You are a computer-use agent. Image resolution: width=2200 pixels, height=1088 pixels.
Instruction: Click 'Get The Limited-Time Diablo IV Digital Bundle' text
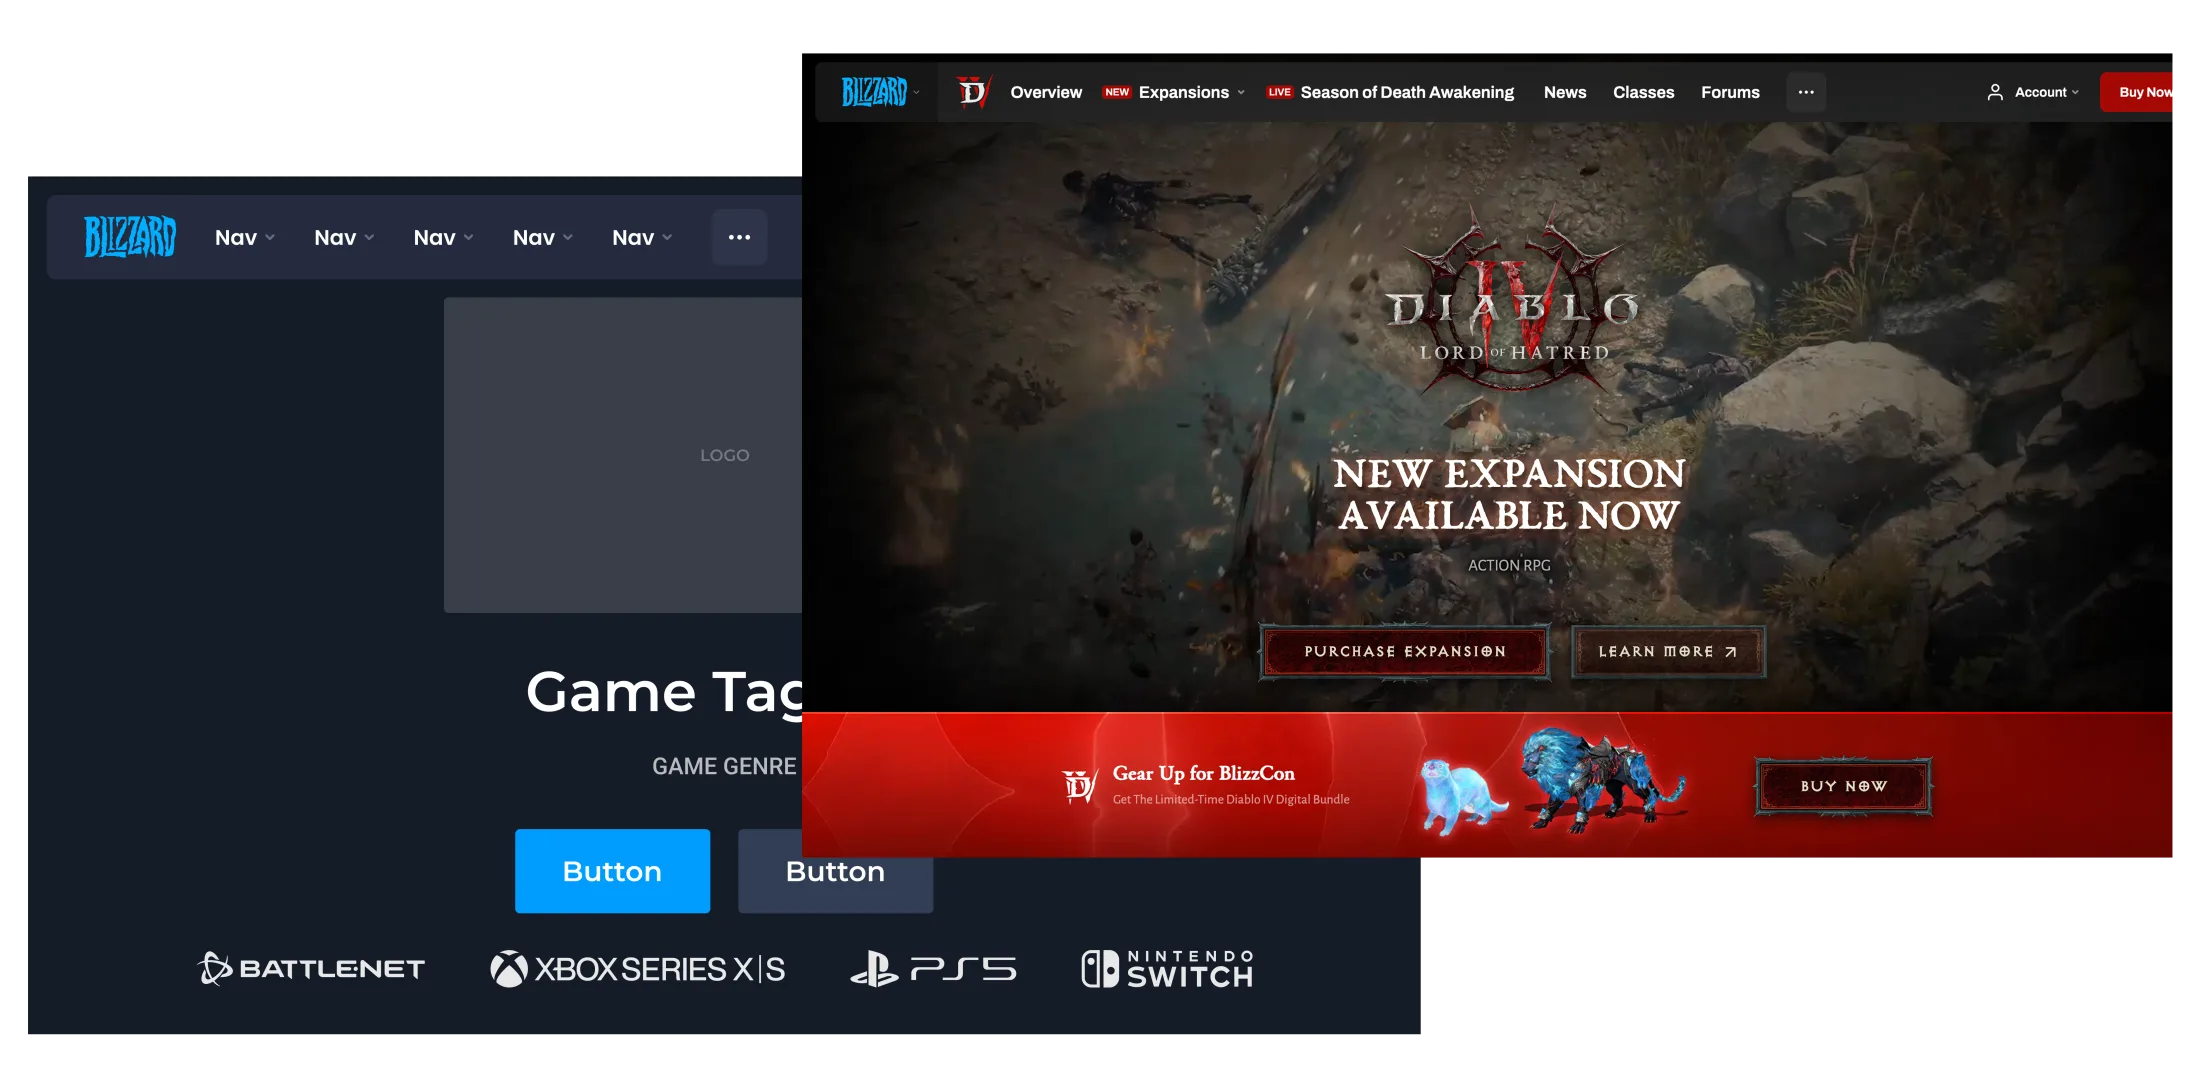pyautogui.click(x=1231, y=799)
